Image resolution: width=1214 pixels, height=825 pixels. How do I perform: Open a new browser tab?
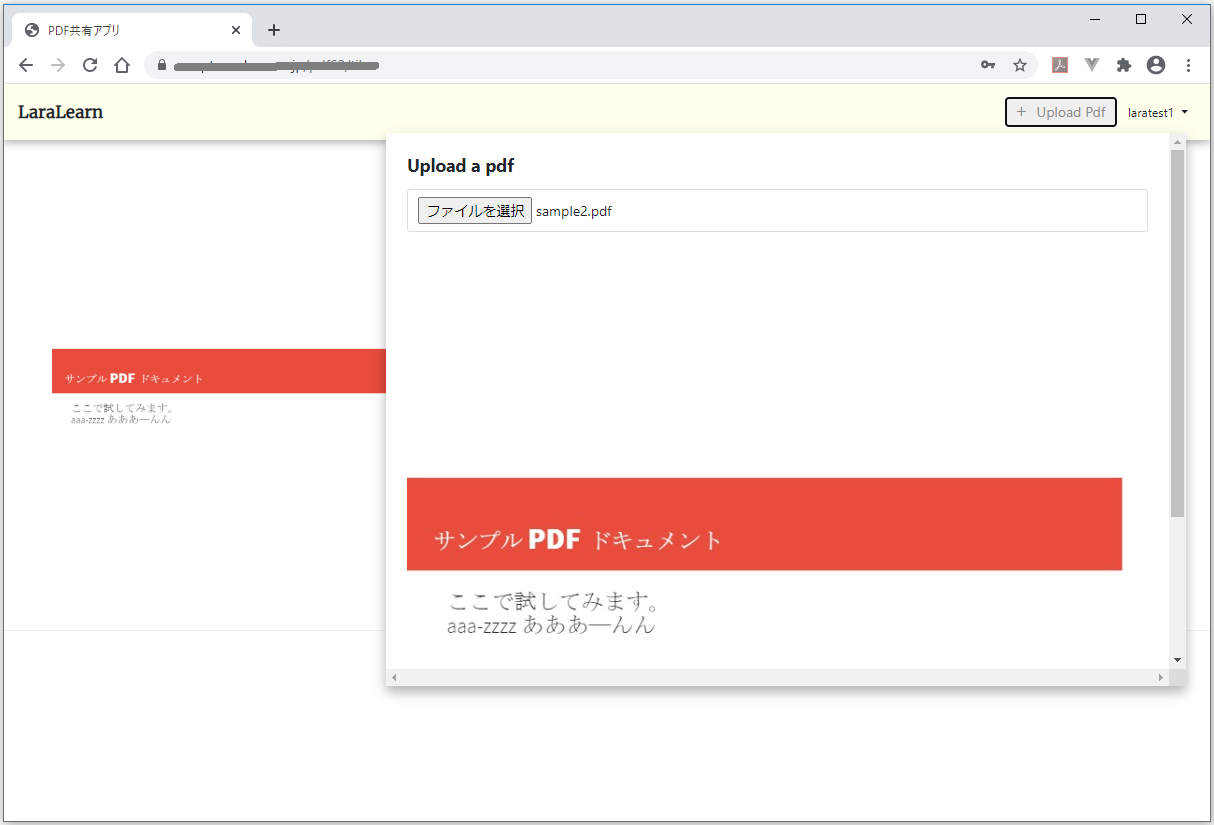tap(274, 30)
